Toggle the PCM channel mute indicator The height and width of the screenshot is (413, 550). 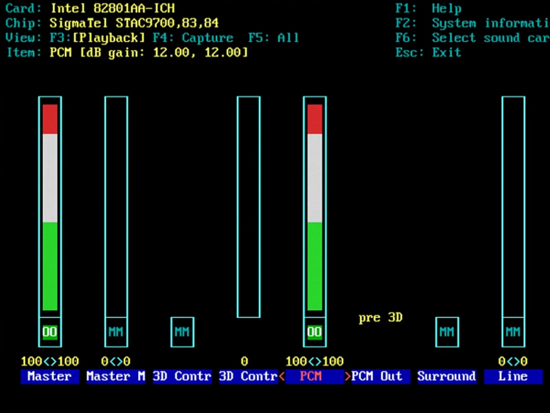(x=315, y=332)
